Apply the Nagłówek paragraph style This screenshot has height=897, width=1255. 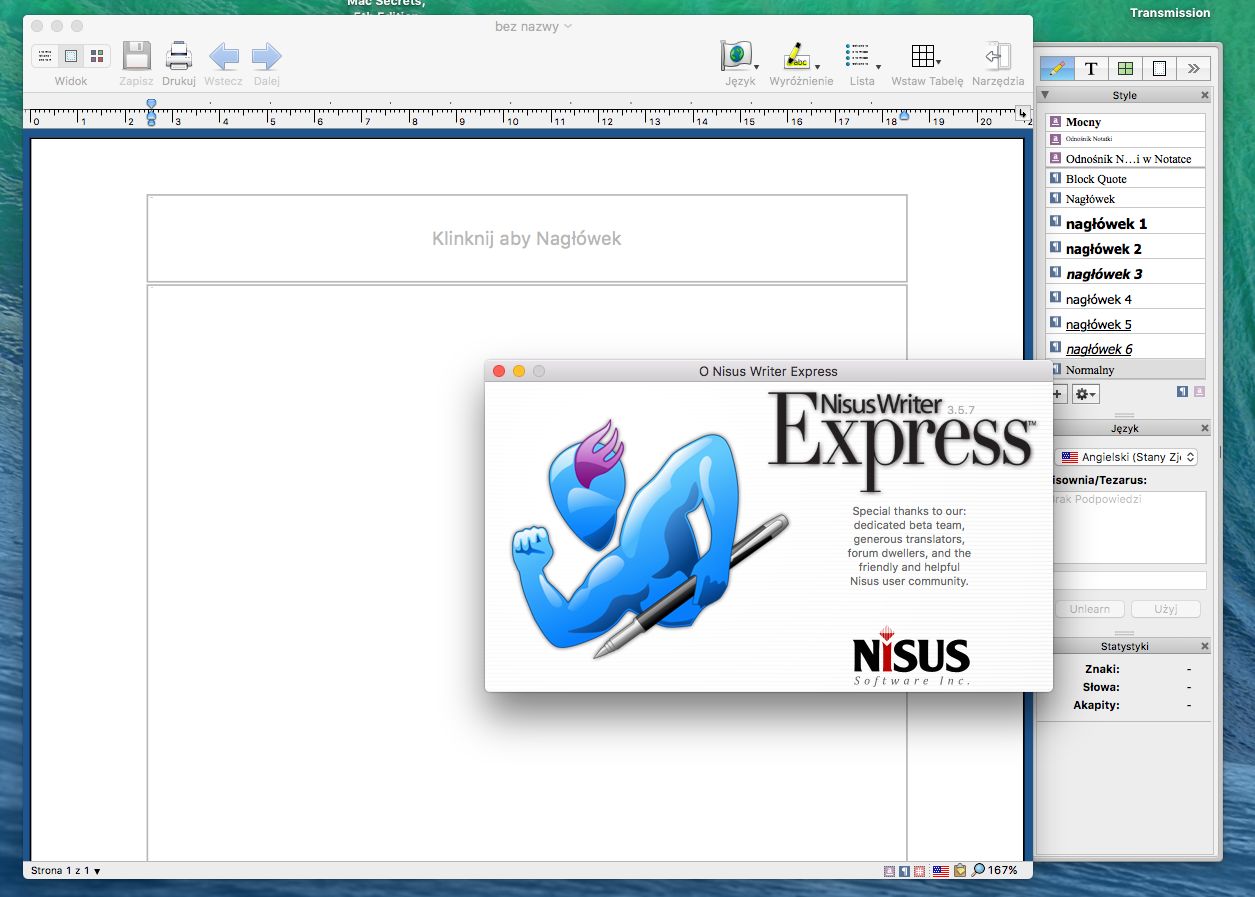[x=1125, y=198]
